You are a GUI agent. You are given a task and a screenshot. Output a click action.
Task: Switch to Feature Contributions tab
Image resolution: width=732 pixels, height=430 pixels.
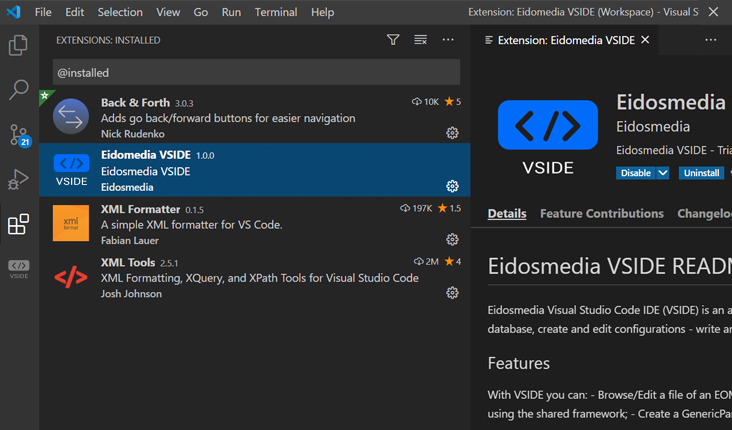(x=602, y=213)
